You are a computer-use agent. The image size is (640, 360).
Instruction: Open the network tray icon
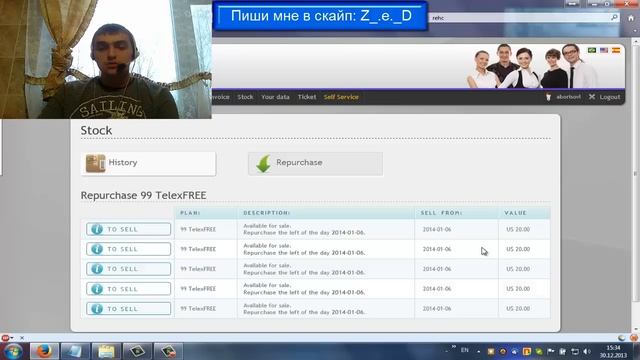(575, 351)
